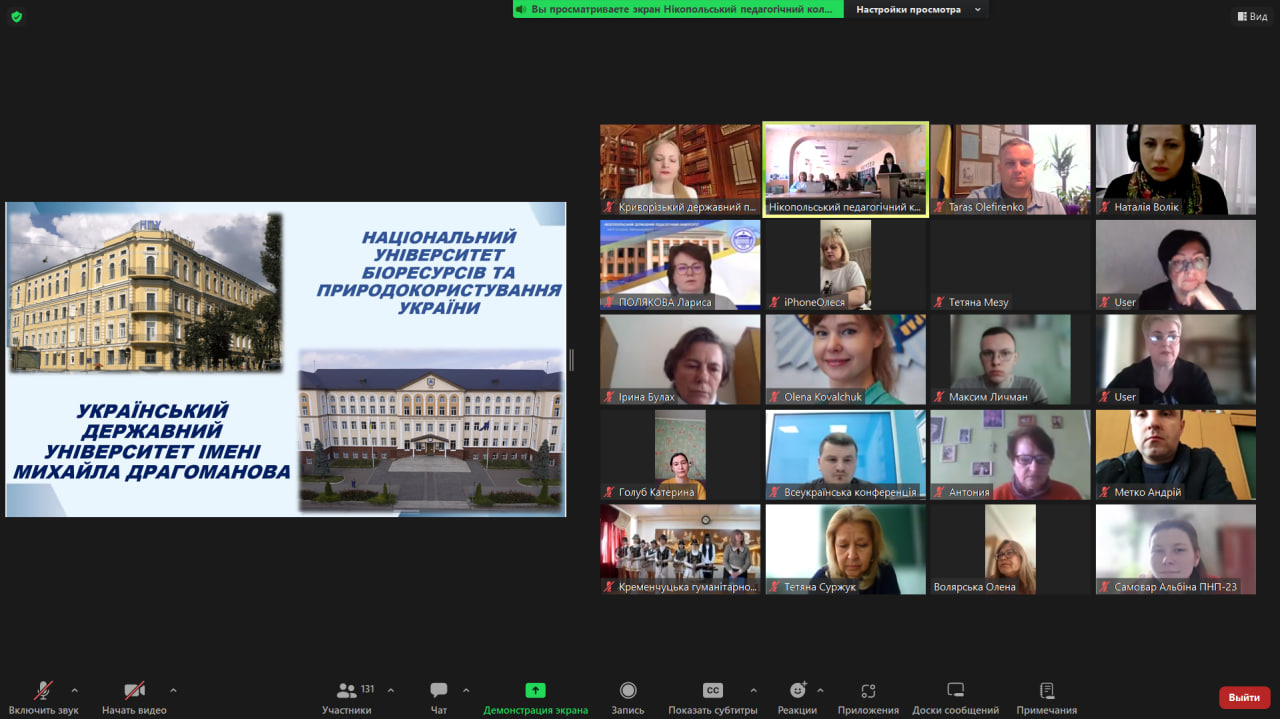Open Reactions emoji menu
The width and height of the screenshot is (1280, 719).
[x=797, y=690]
